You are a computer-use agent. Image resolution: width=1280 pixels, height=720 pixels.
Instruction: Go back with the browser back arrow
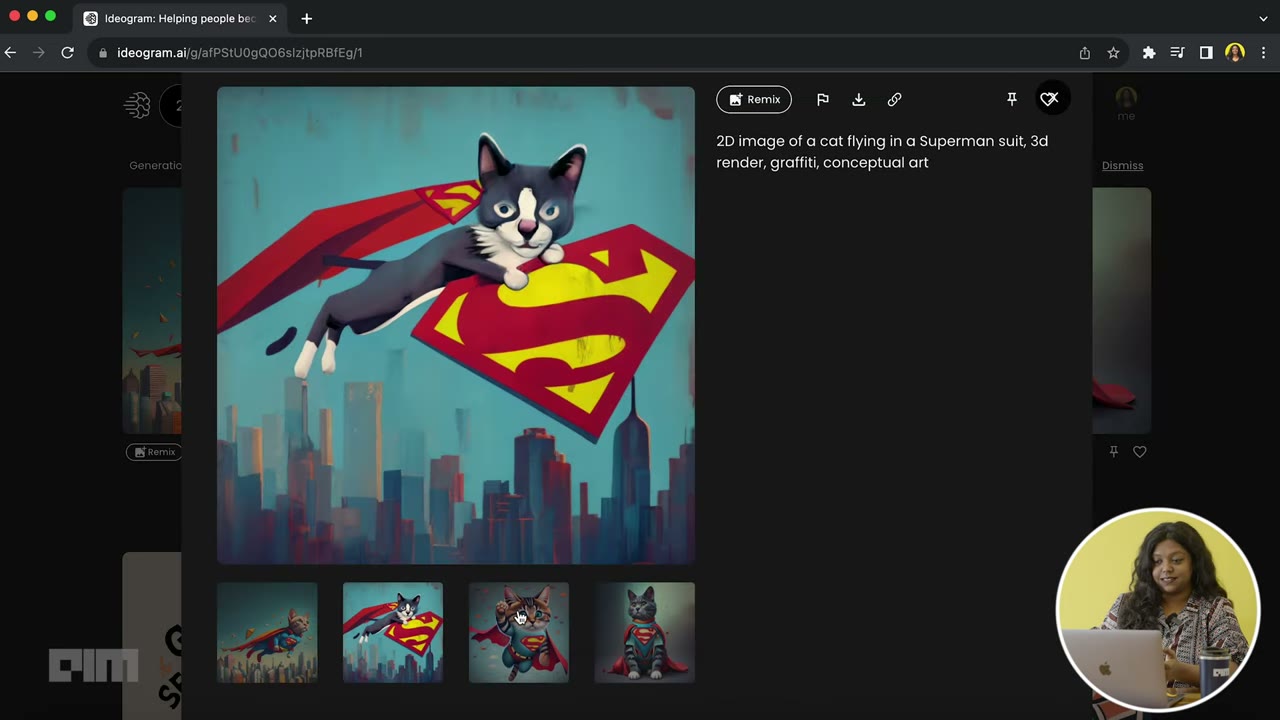pyautogui.click(x=11, y=53)
